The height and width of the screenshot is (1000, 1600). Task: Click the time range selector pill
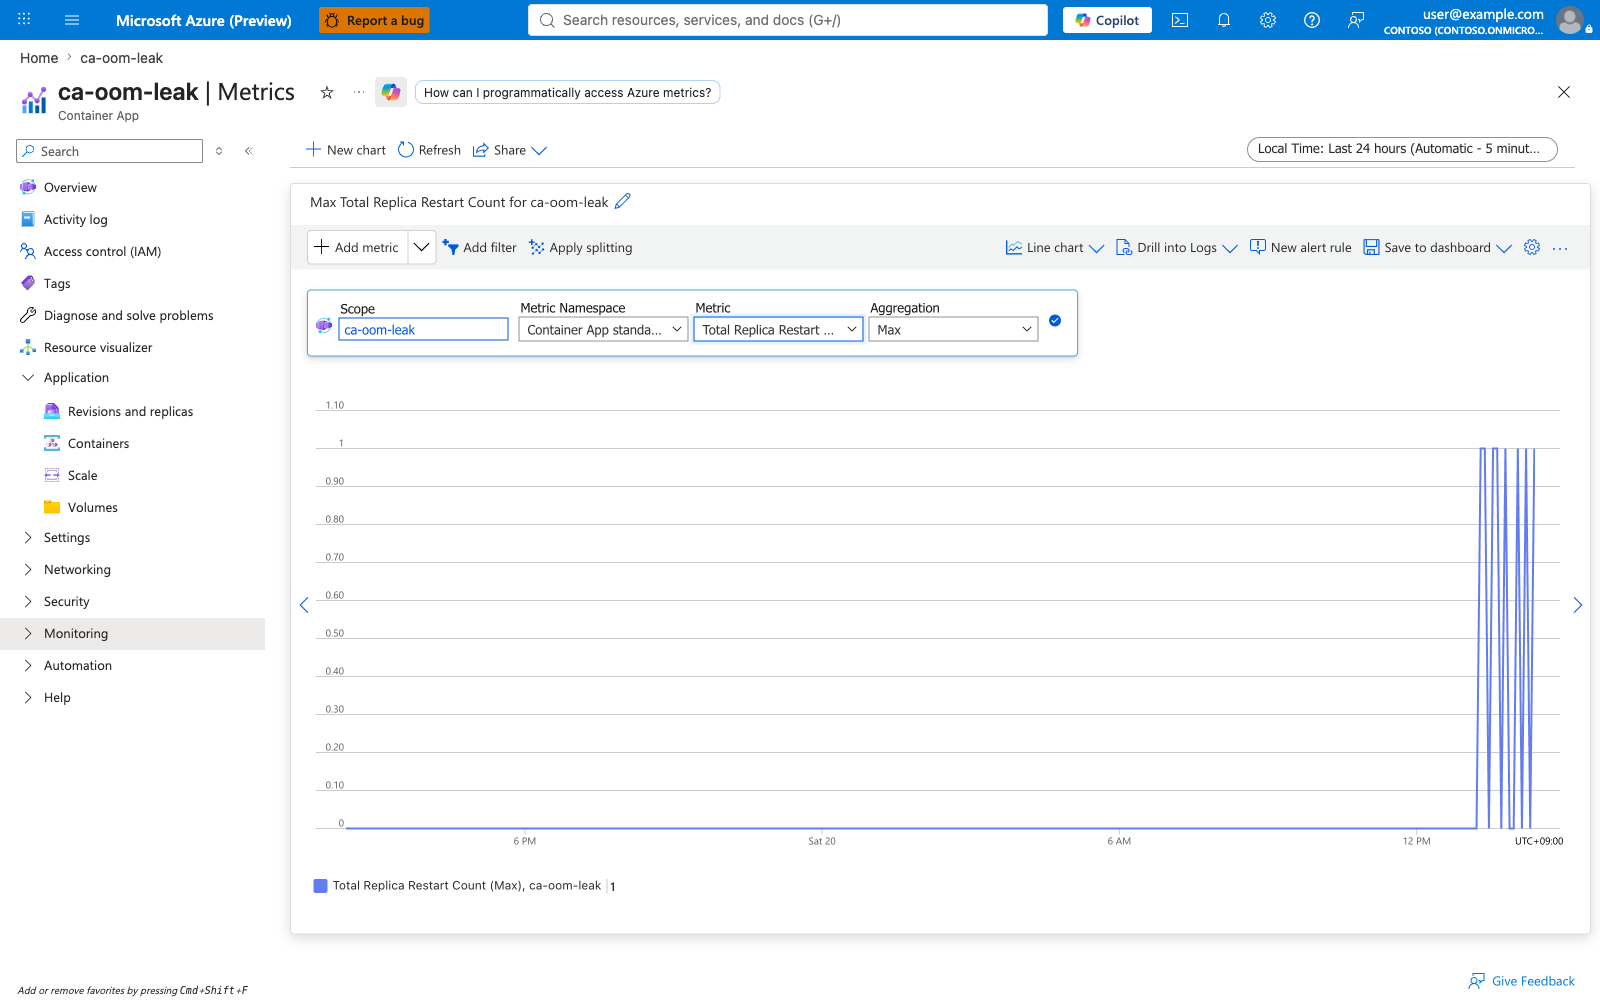1402,149
